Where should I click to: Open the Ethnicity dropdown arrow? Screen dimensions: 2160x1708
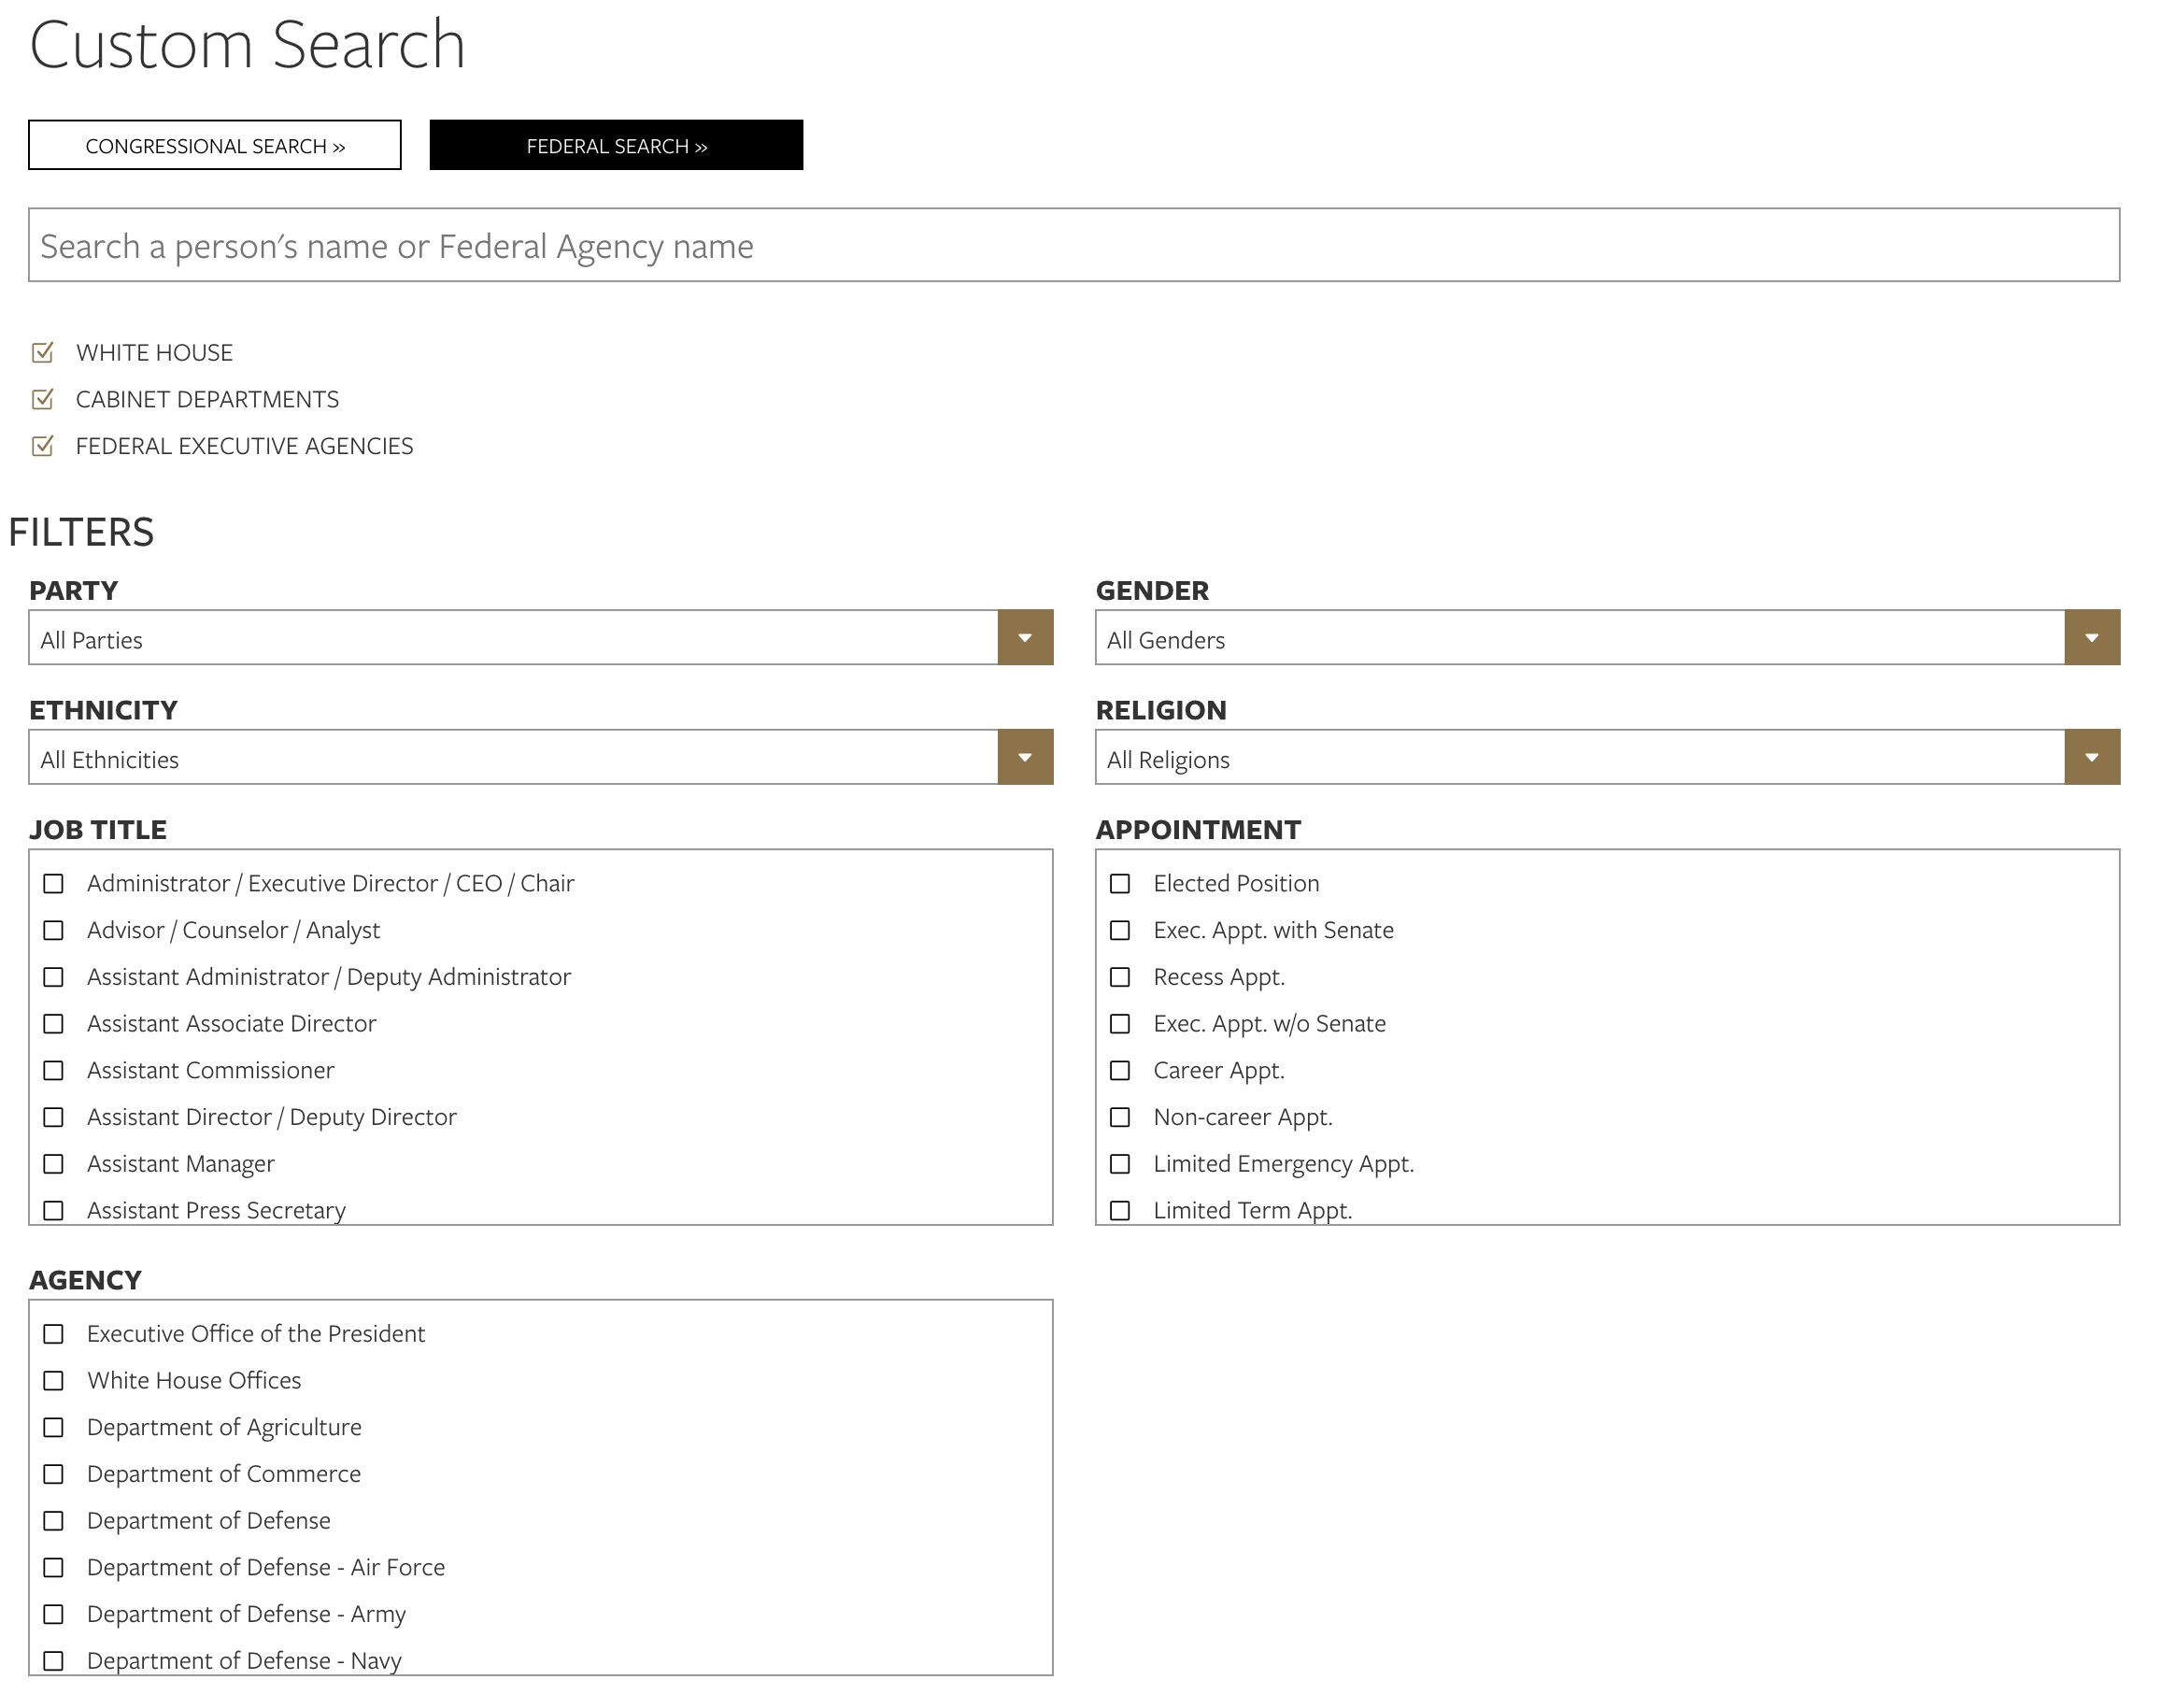pyautogui.click(x=1025, y=757)
